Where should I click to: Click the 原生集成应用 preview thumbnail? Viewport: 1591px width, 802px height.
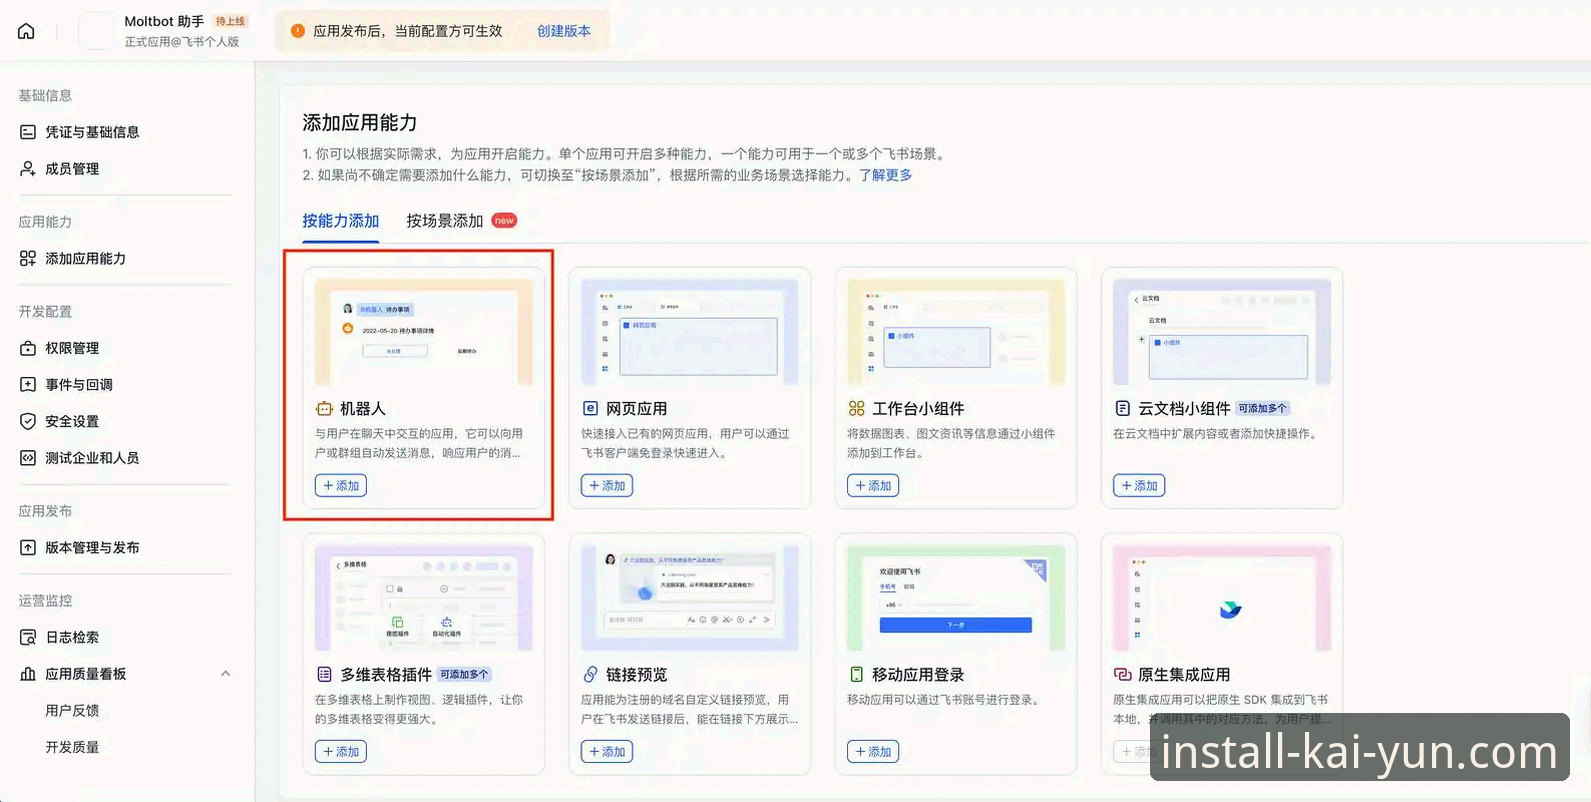[x=1222, y=598]
